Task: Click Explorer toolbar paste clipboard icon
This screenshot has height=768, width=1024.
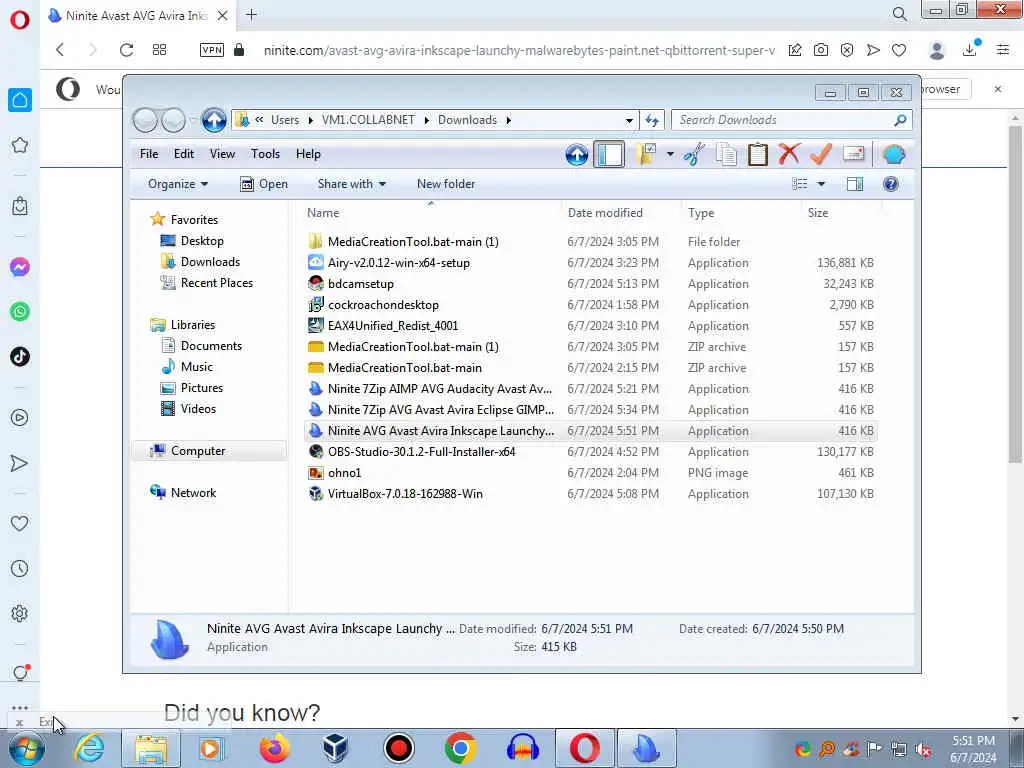Action: pos(758,155)
